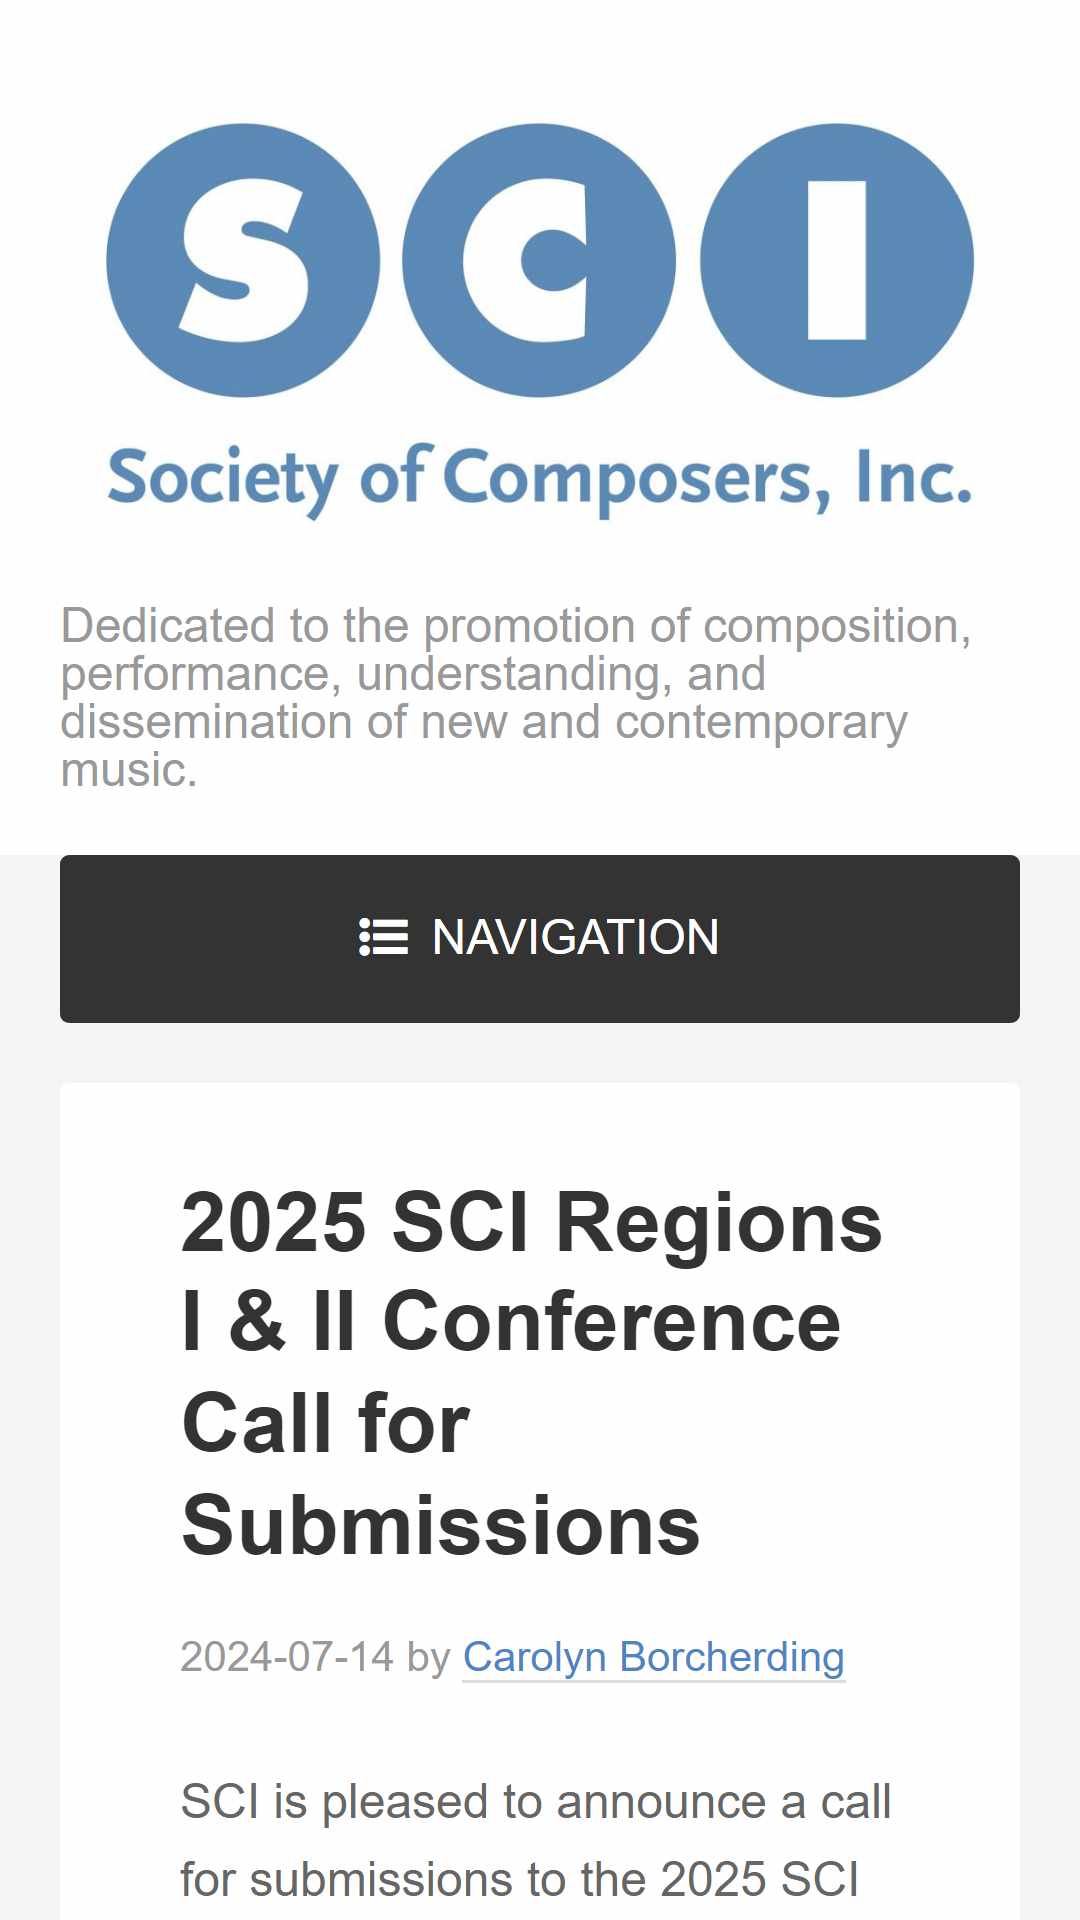This screenshot has height=1920, width=1080.
Task: Click 'Society of Composers, Inc.' logo text
Action: 540,479
